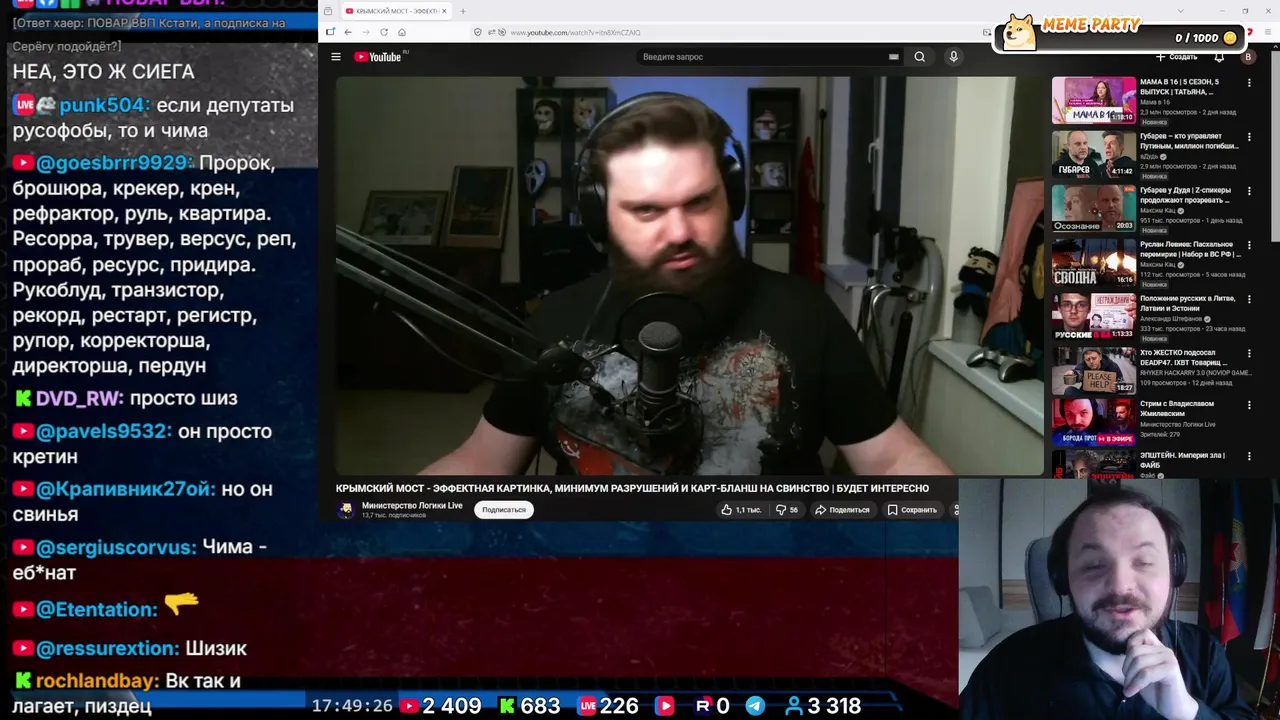Open МАМА В 16 video thumbnail
The image size is (1280, 720).
pyautogui.click(x=1093, y=100)
